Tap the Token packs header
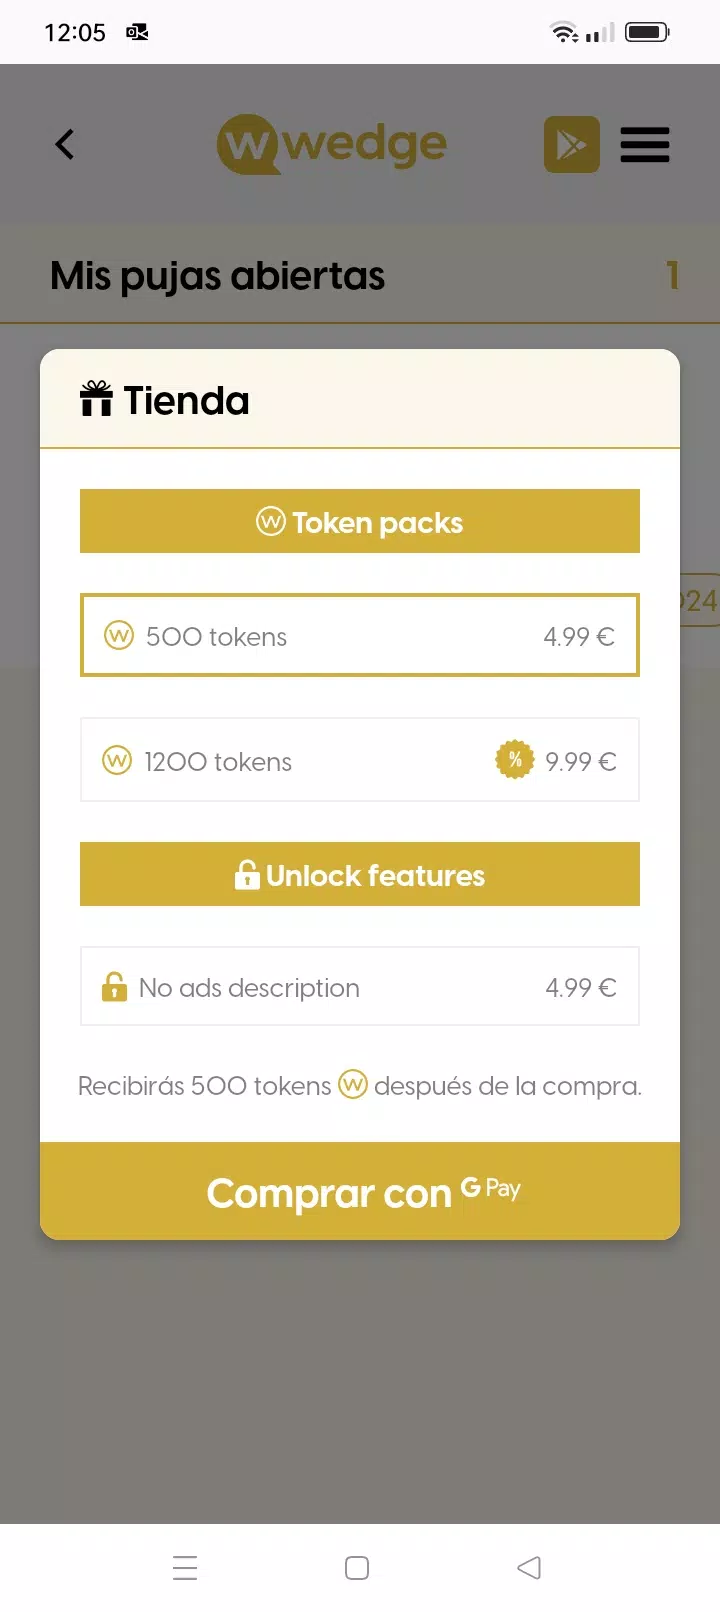Image resolution: width=720 pixels, height=1612 pixels. coord(359,522)
